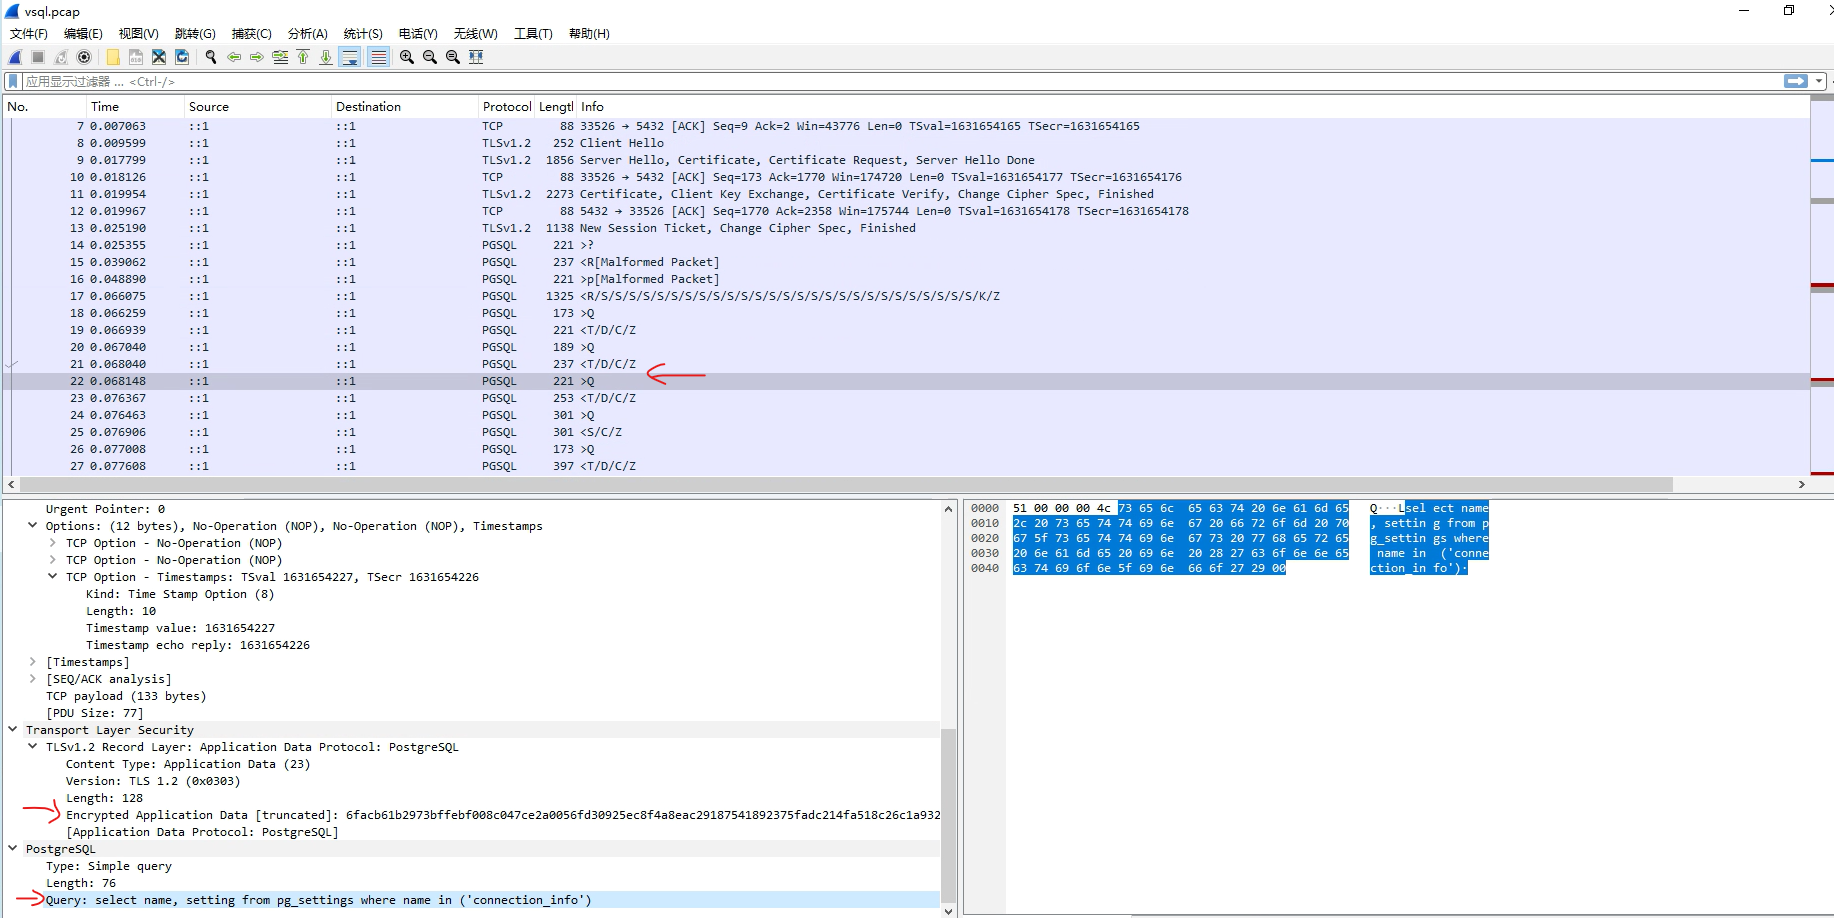Sort packets by No. column header
This screenshot has width=1834, height=918.
coord(45,107)
